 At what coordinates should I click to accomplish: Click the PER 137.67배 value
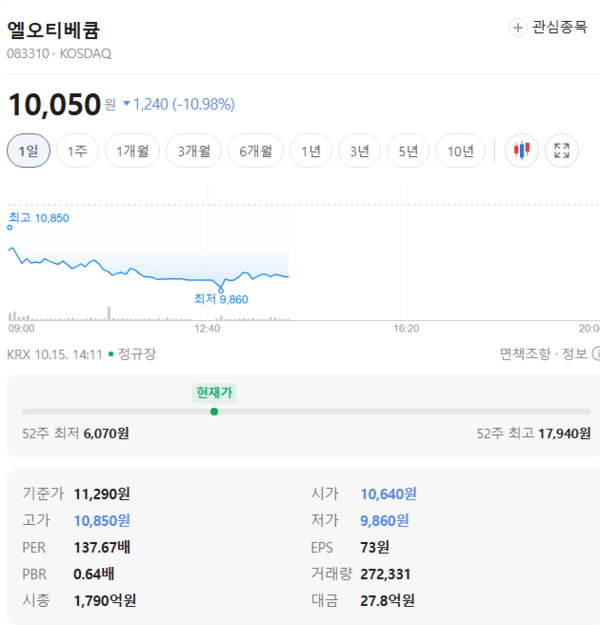pyautogui.click(x=102, y=547)
